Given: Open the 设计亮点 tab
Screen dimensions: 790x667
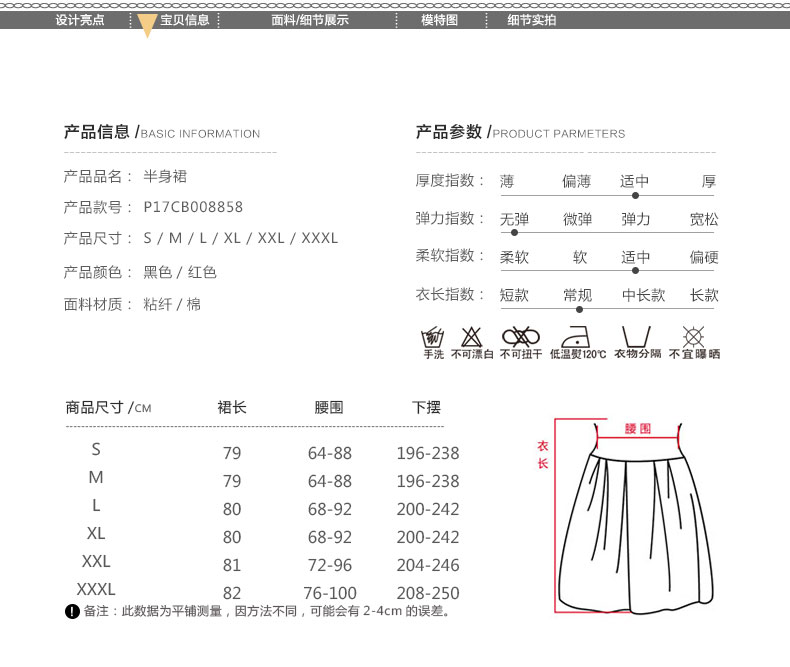Looking at the screenshot, I should [x=80, y=20].
